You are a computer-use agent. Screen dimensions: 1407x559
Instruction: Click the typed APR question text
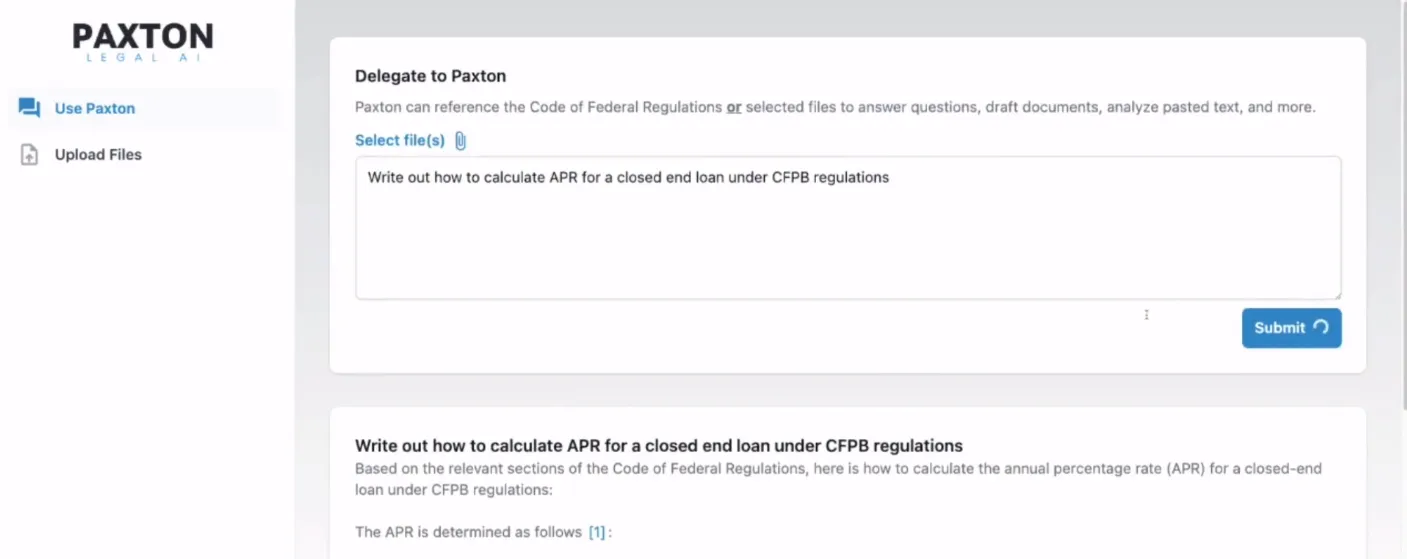coord(628,178)
